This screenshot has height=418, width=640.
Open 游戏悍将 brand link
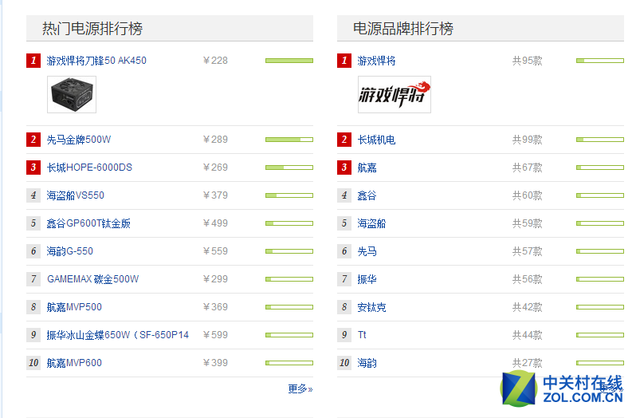click(x=376, y=61)
